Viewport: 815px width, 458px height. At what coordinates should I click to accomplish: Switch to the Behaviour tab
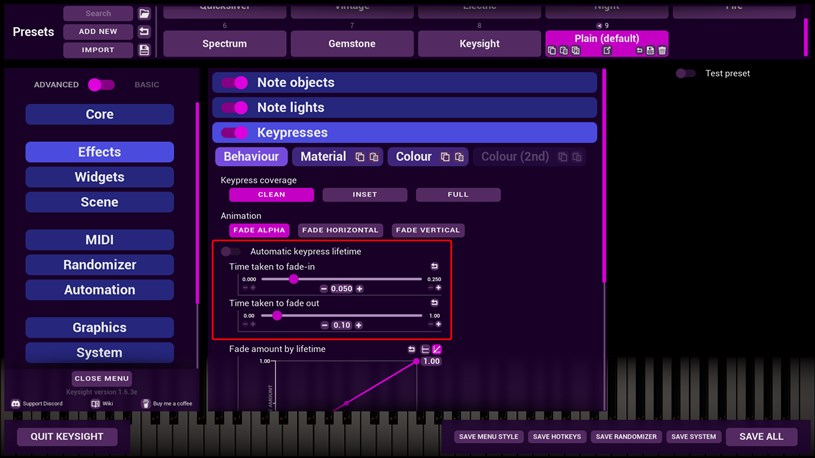coord(251,156)
